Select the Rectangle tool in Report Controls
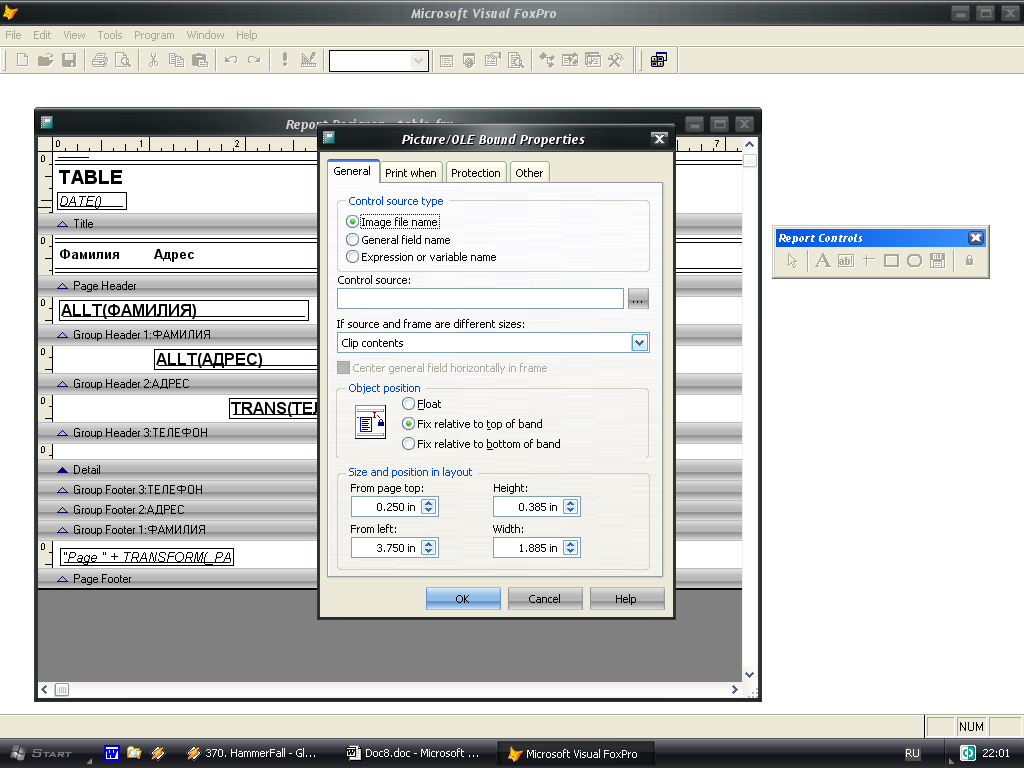Screen dimensions: 1024x768 [891, 261]
